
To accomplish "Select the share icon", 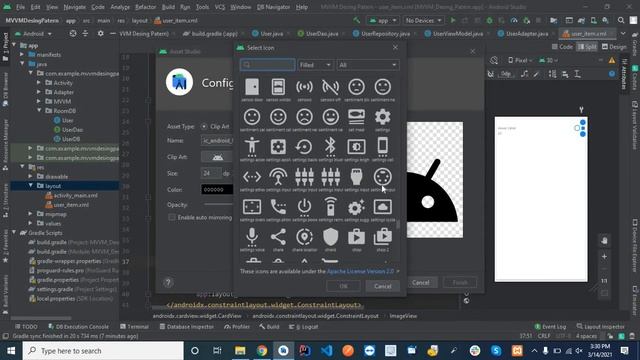I will click(x=278, y=237).
